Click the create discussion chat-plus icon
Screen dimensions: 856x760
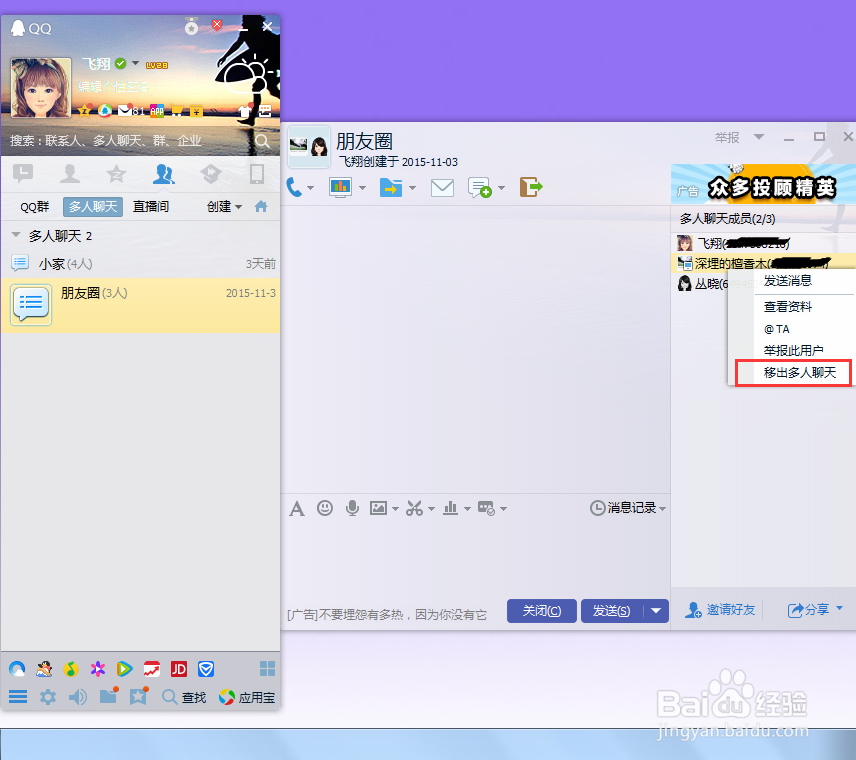480,187
